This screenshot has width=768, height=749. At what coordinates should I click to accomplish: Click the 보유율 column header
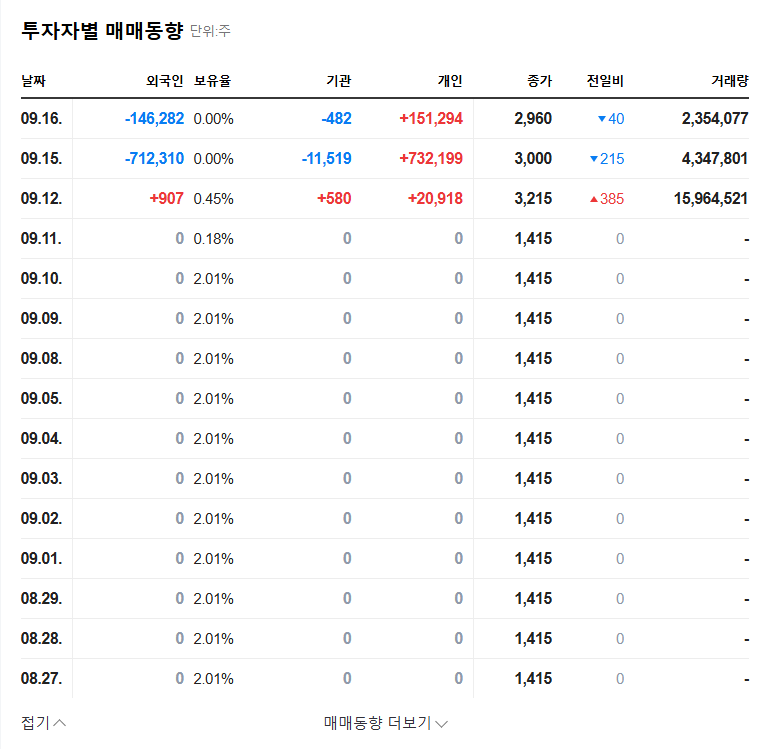(x=212, y=81)
